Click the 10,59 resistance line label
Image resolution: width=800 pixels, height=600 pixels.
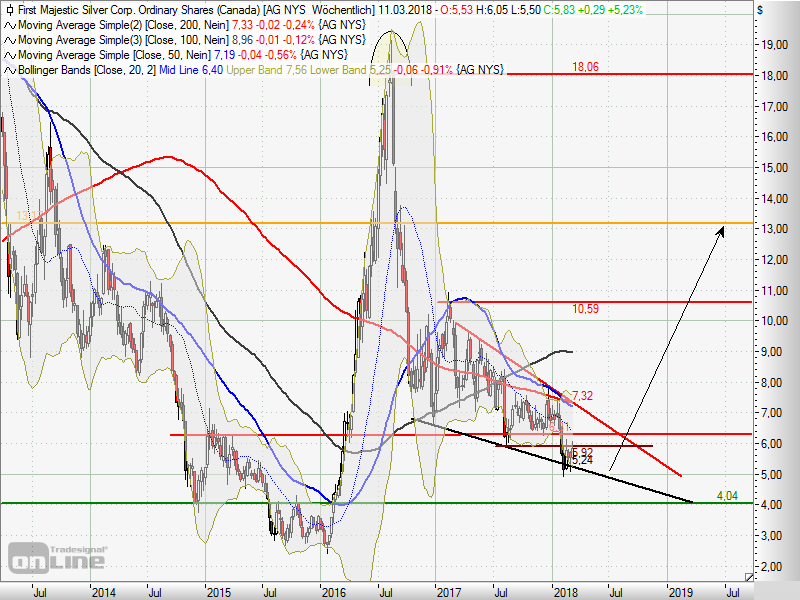(585, 309)
